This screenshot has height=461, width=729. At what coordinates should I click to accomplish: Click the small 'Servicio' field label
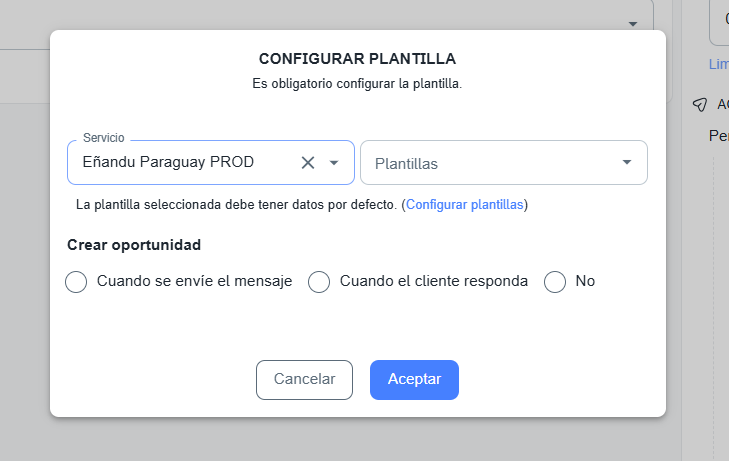tap(104, 137)
